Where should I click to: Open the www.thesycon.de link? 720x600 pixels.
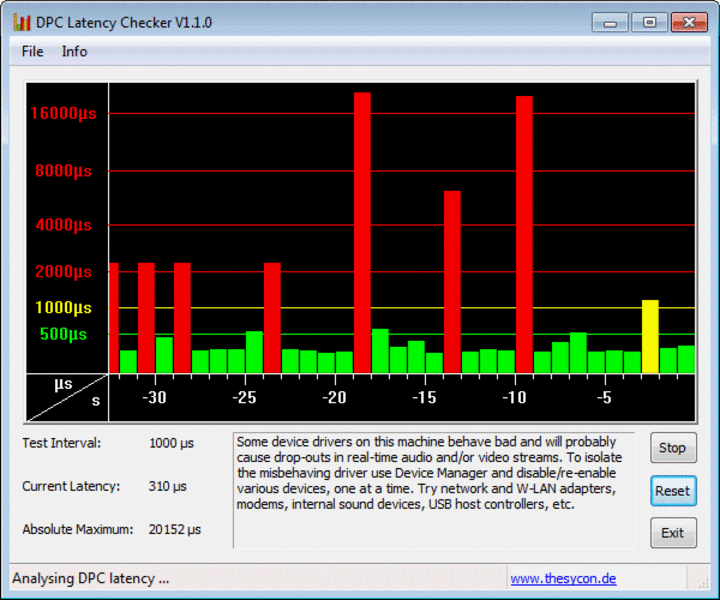[x=563, y=578]
